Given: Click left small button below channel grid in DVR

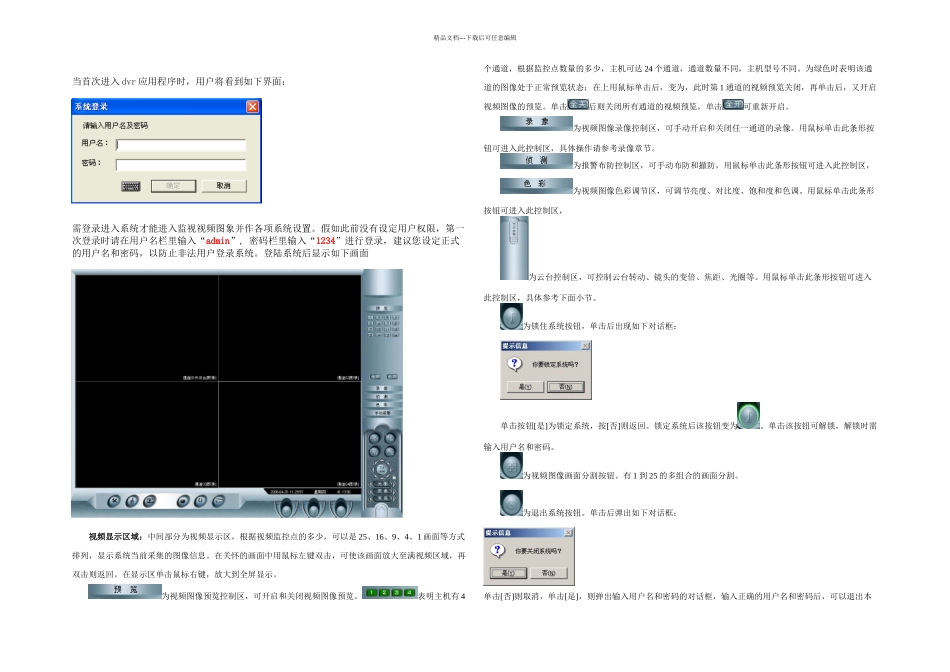Looking at the screenshot, I should [375, 376].
